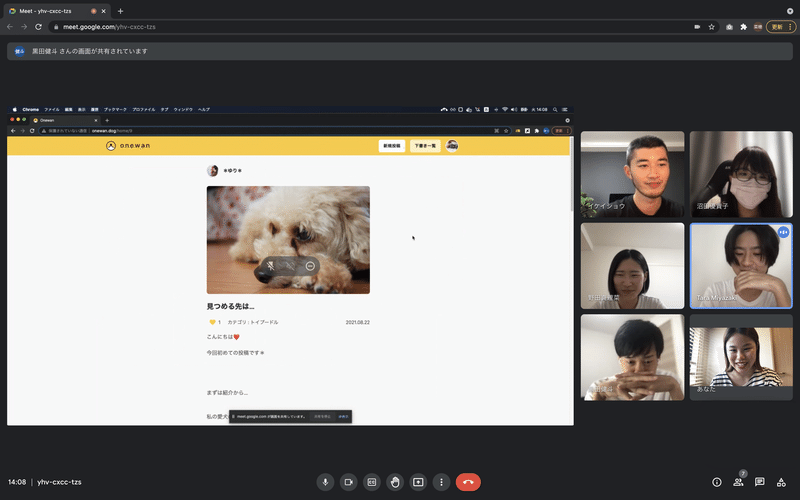Open tab search arrow at top right

point(790,11)
